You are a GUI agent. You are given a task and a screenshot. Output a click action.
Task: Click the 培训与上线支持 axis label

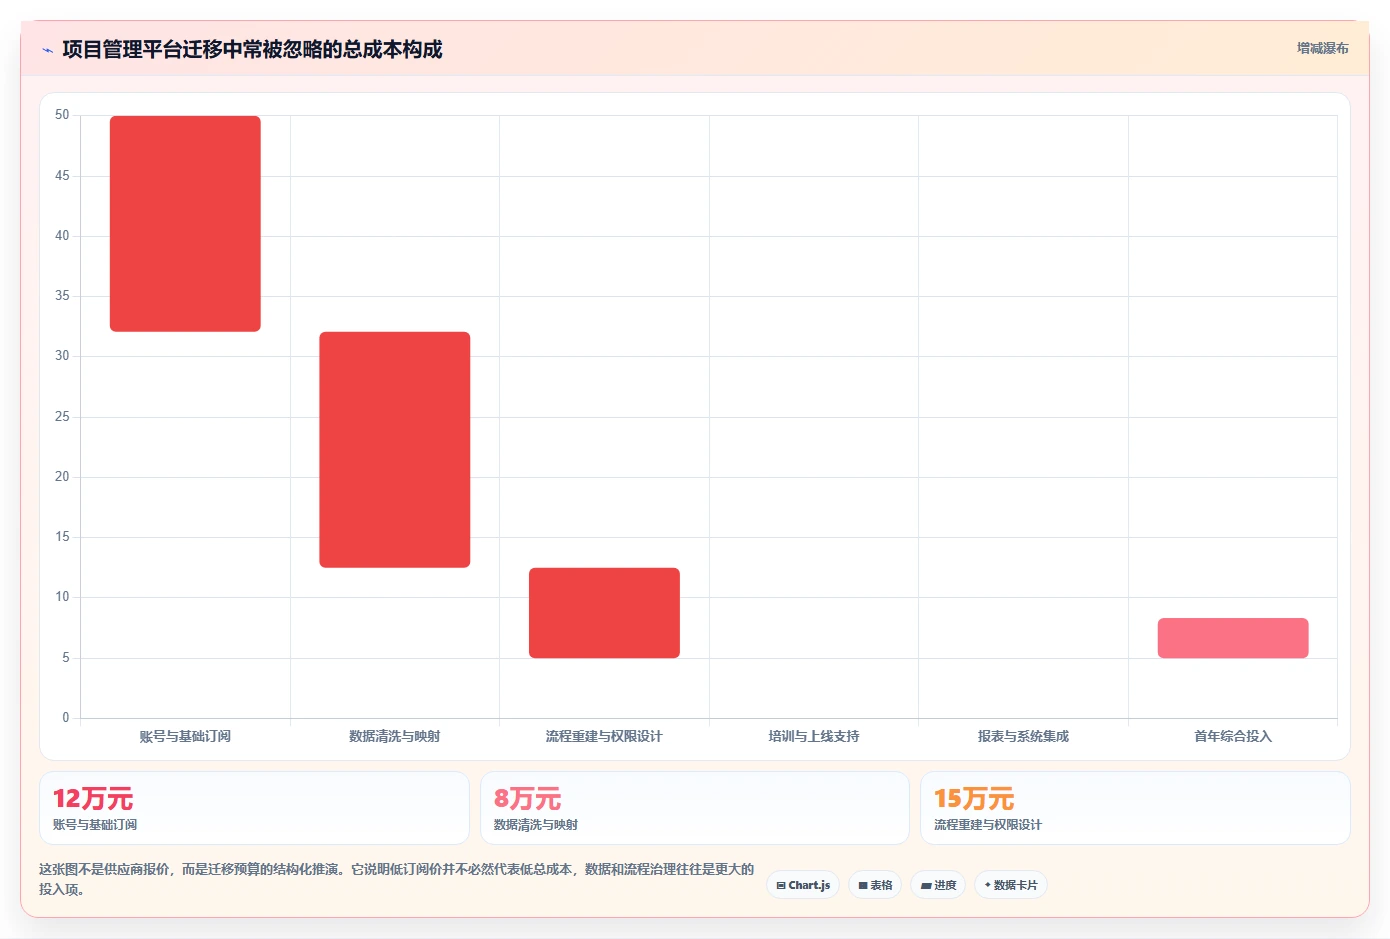click(814, 736)
